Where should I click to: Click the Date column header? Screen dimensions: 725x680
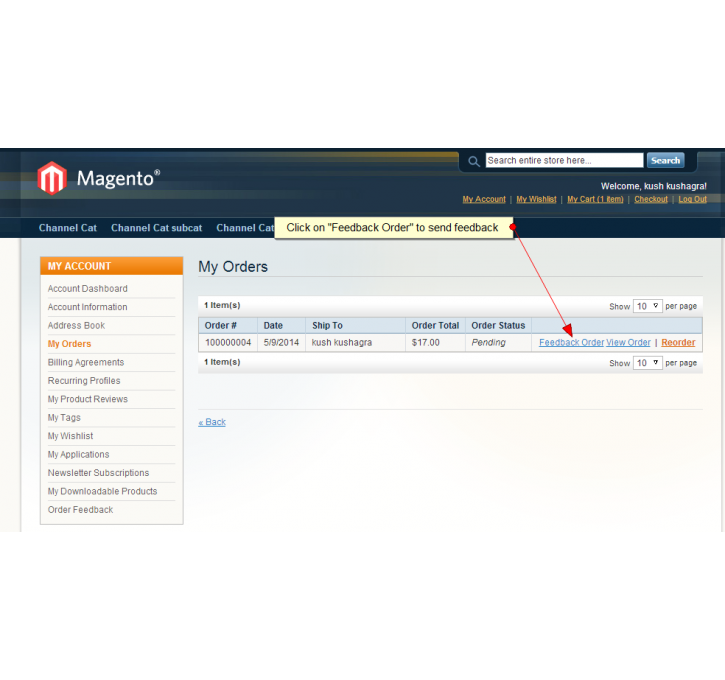(x=281, y=325)
